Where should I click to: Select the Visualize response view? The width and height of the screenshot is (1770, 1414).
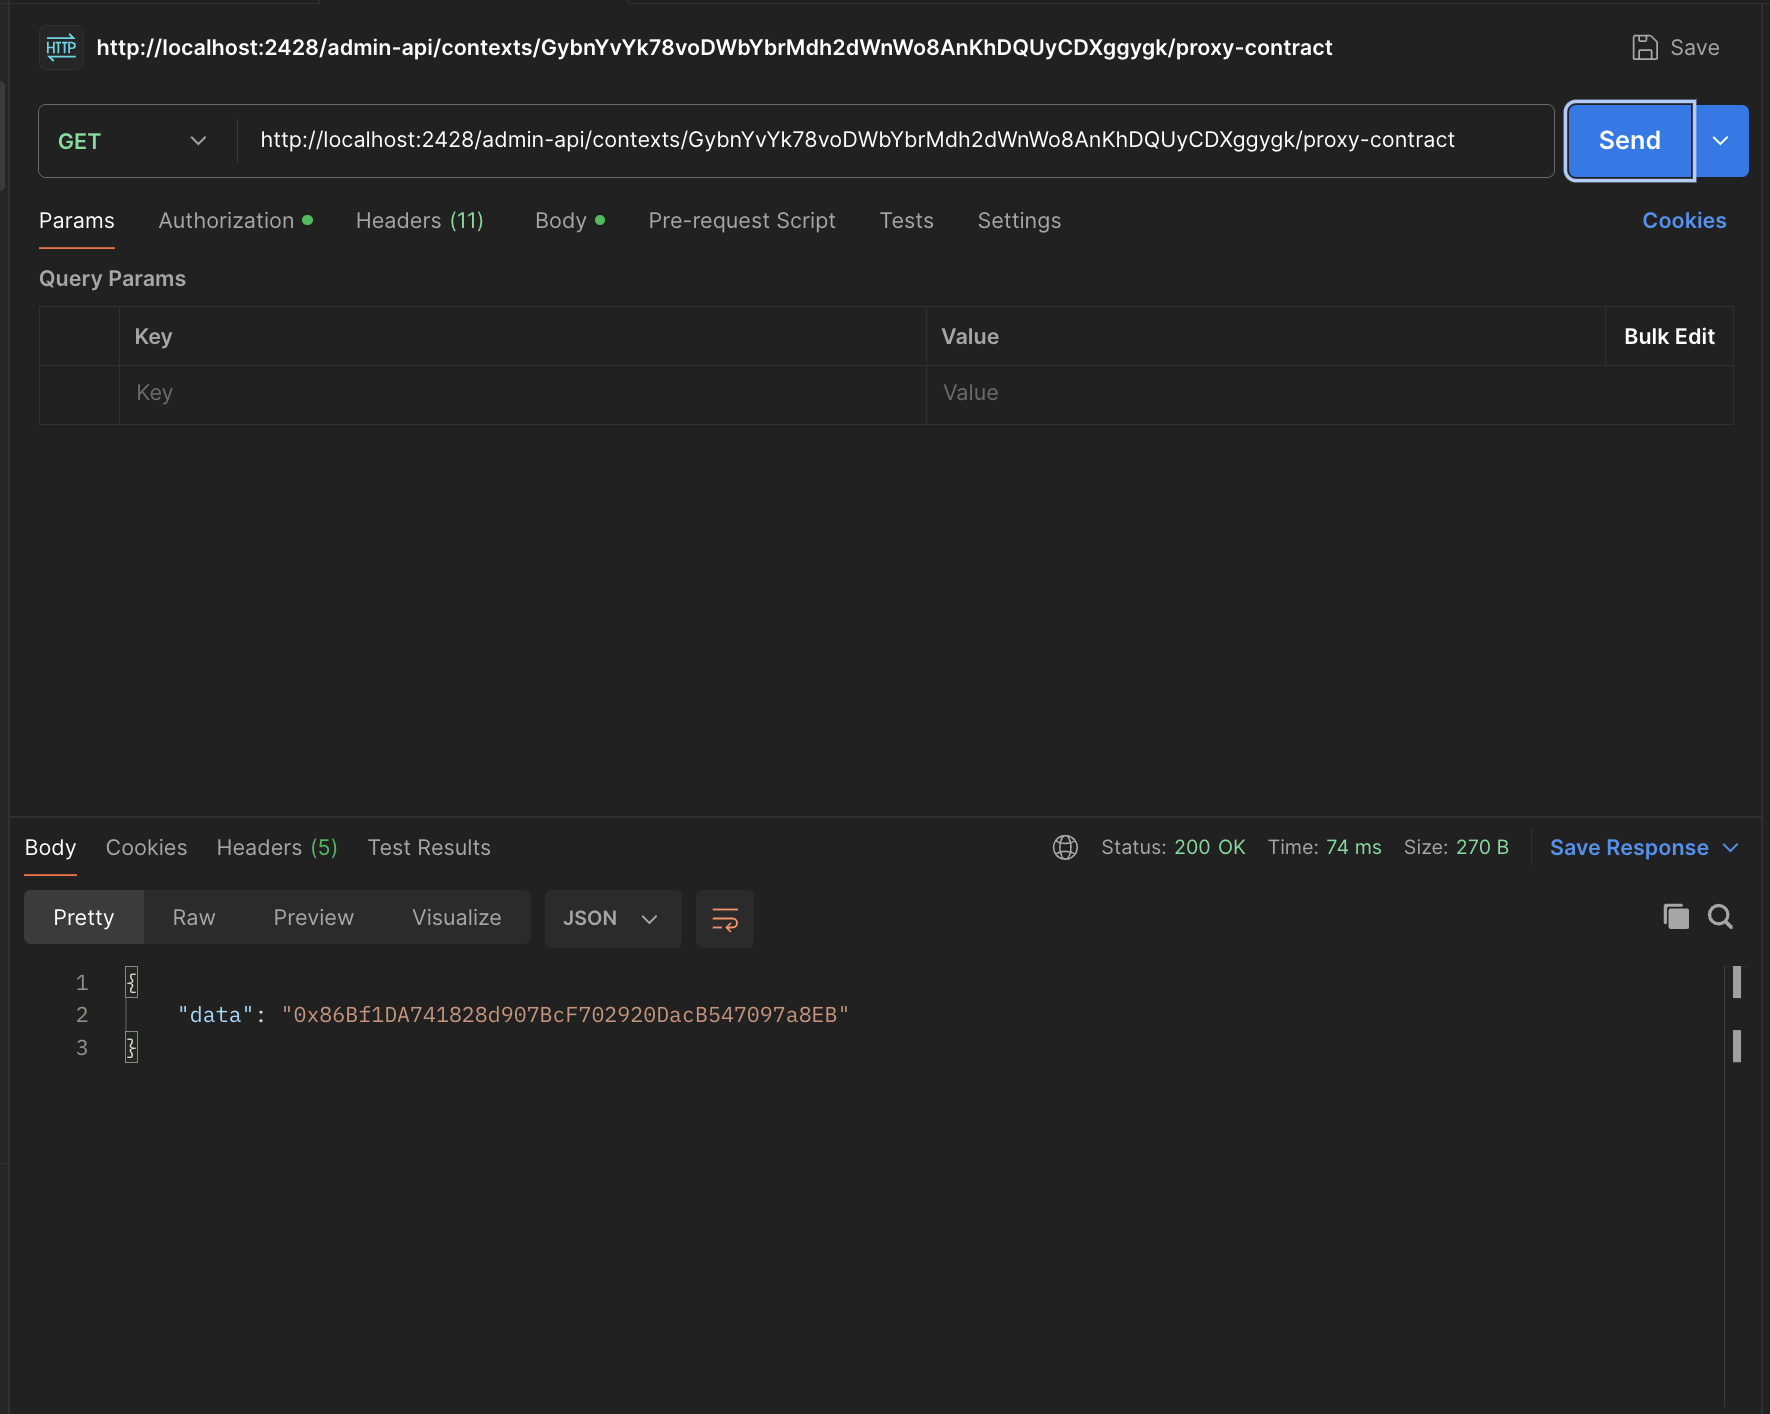[x=457, y=918]
